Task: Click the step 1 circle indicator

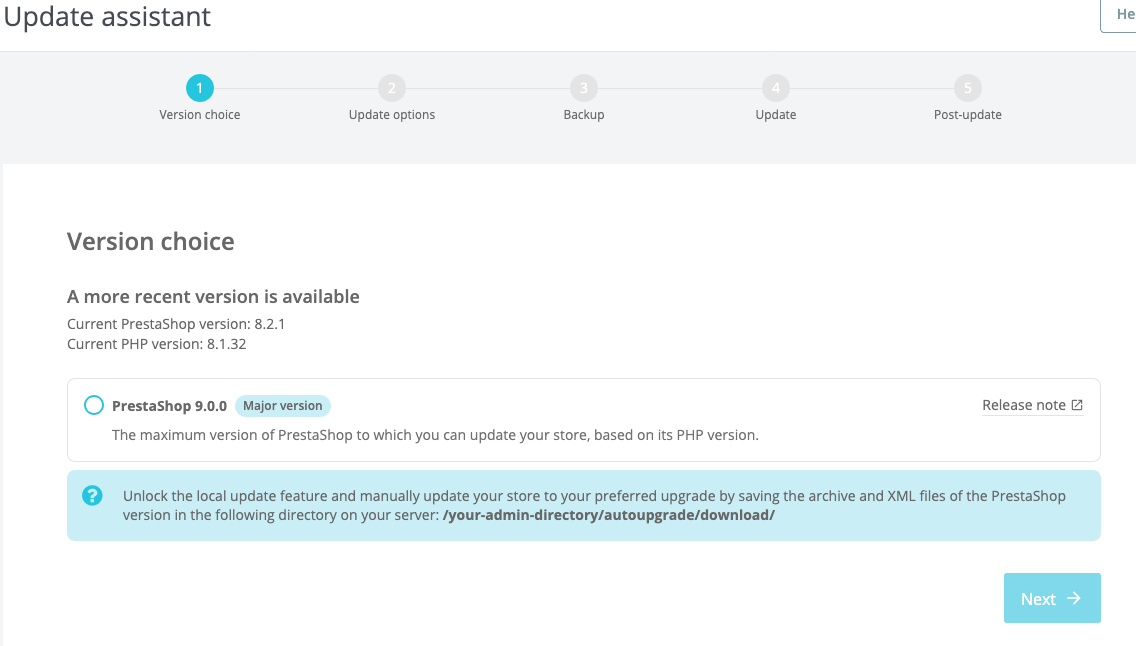Action: pyautogui.click(x=200, y=88)
